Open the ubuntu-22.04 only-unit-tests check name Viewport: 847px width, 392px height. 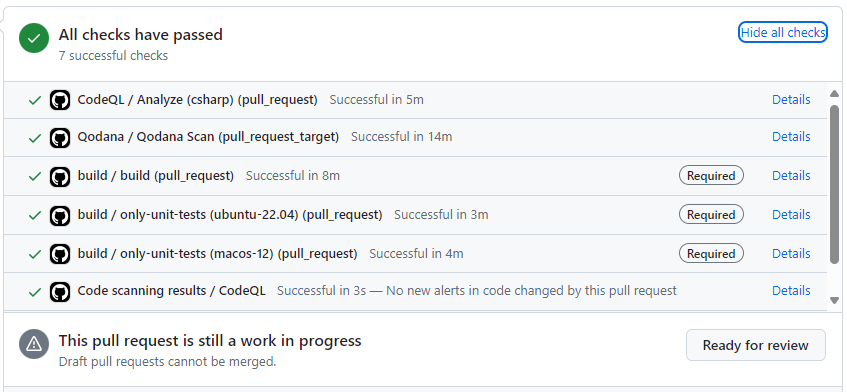click(230, 214)
